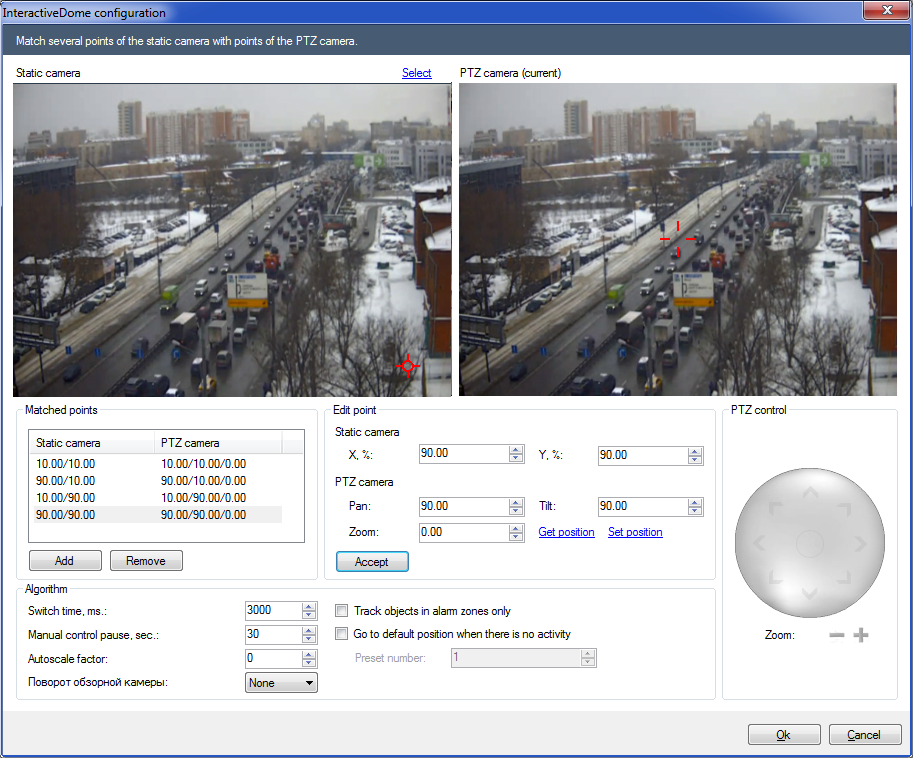
Task: Click the Get position link
Action: (566, 532)
